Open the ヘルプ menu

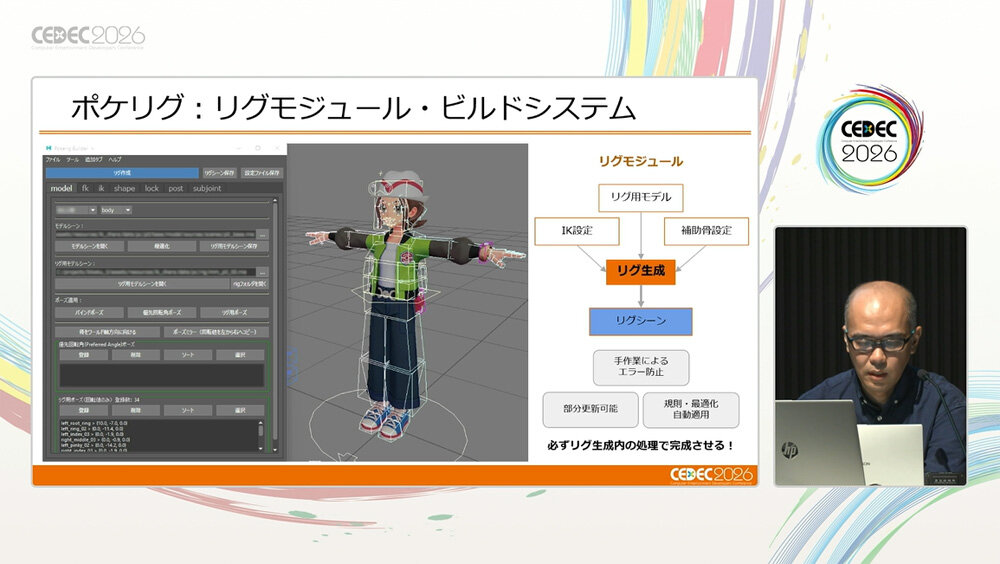click(x=115, y=160)
